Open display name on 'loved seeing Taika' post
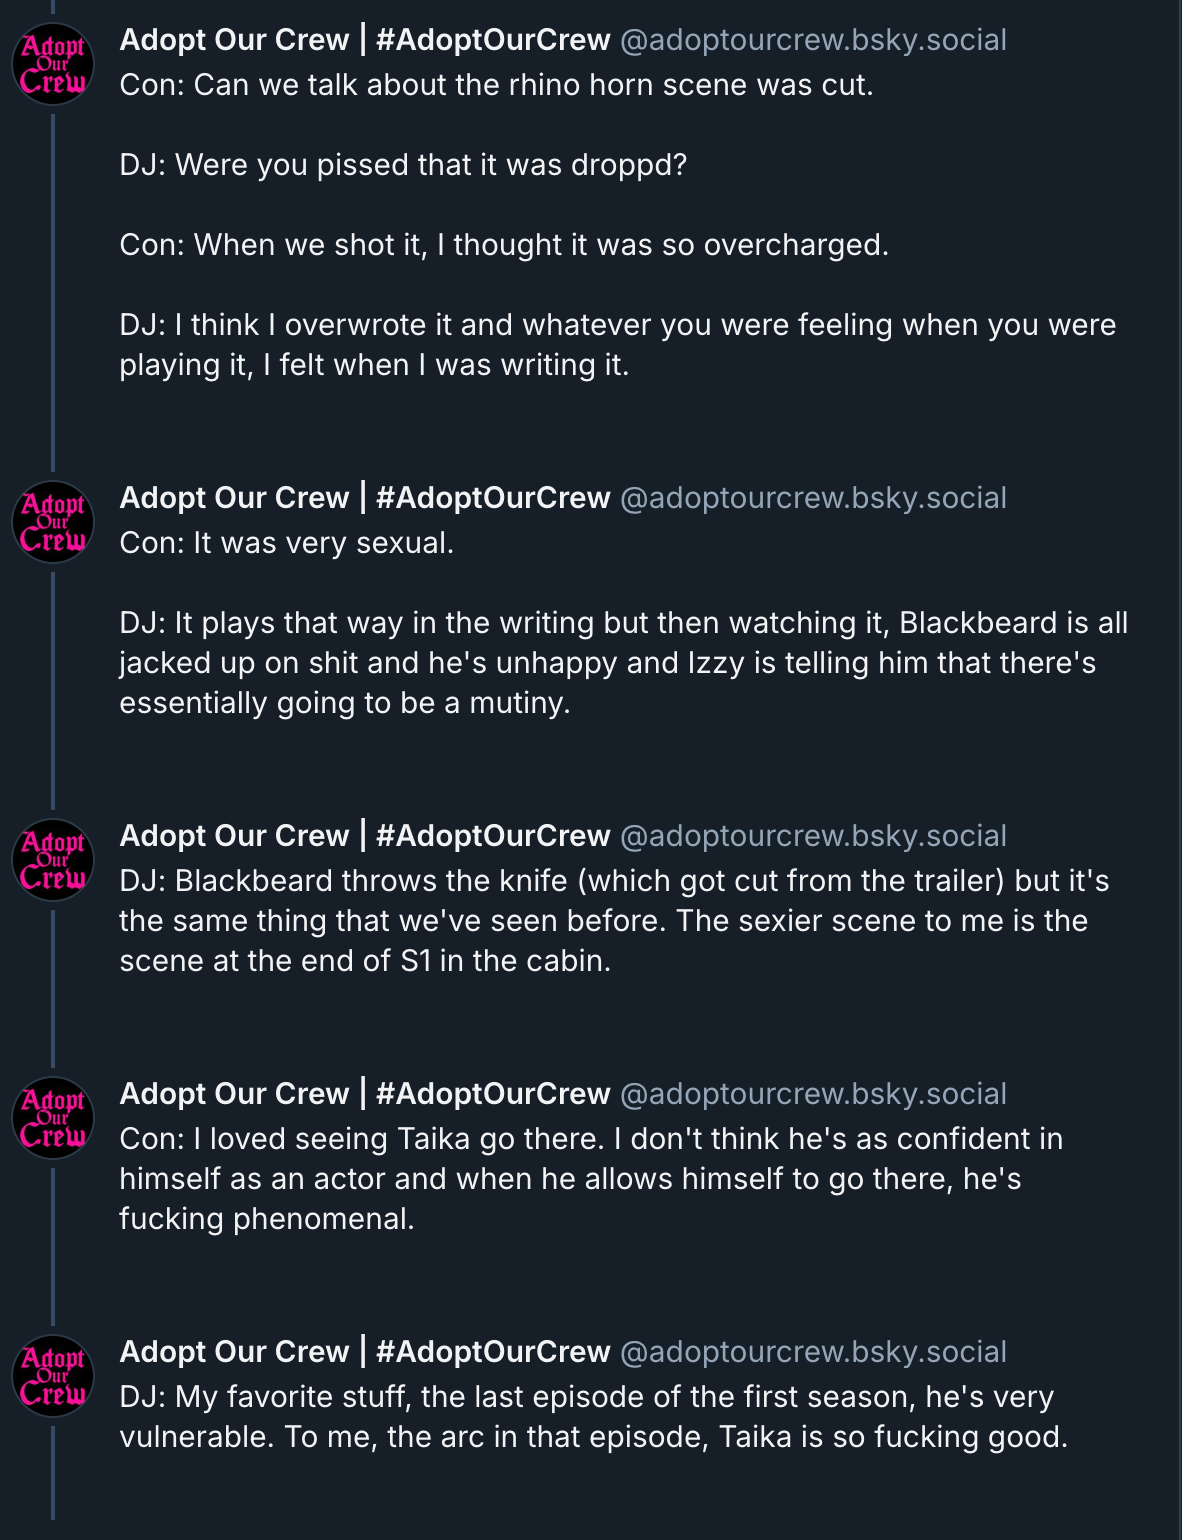 364,1094
